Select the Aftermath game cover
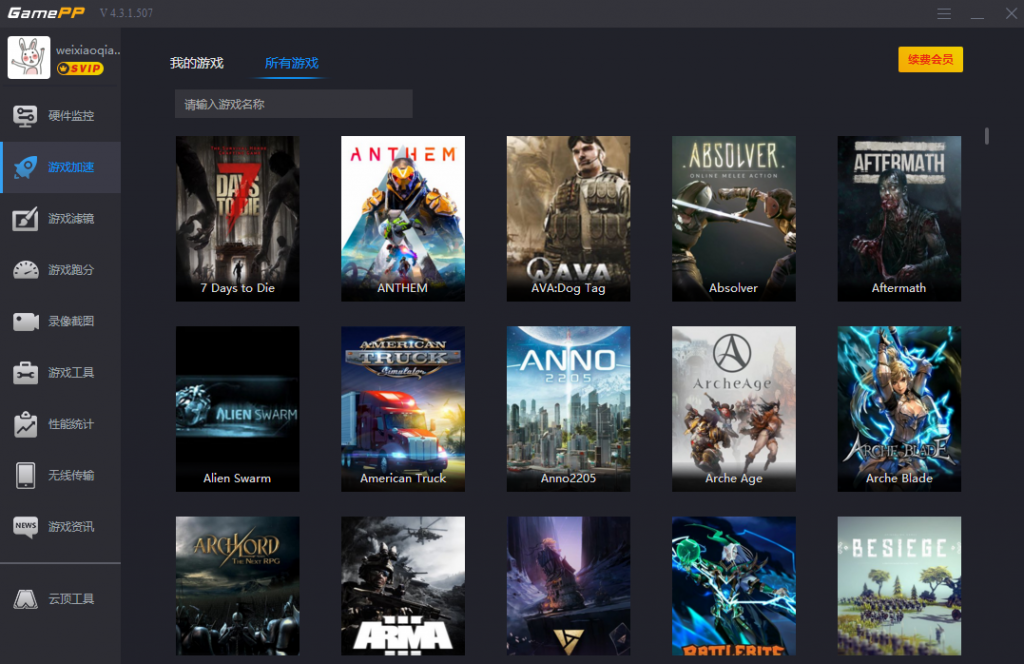 tap(899, 219)
